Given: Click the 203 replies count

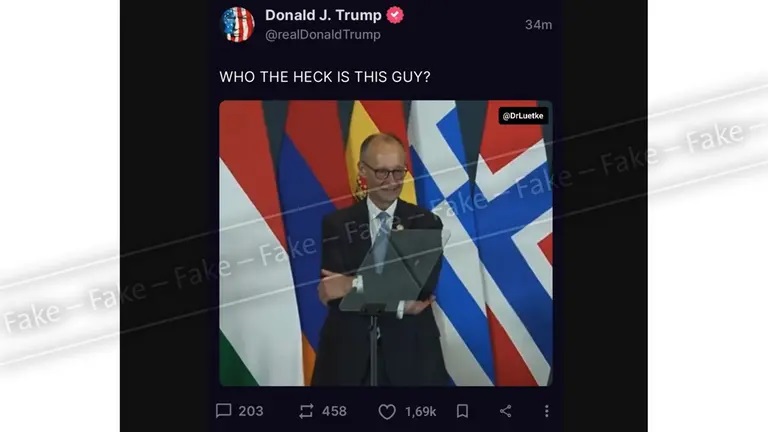Looking at the screenshot, I should pyautogui.click(x=251, y=411).
